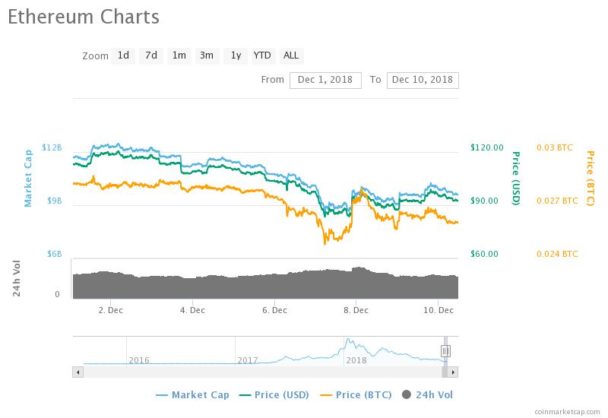This screenshot has height=418, width=608.
Task: Choose the 3m zoom option
Action: [207, 55]
